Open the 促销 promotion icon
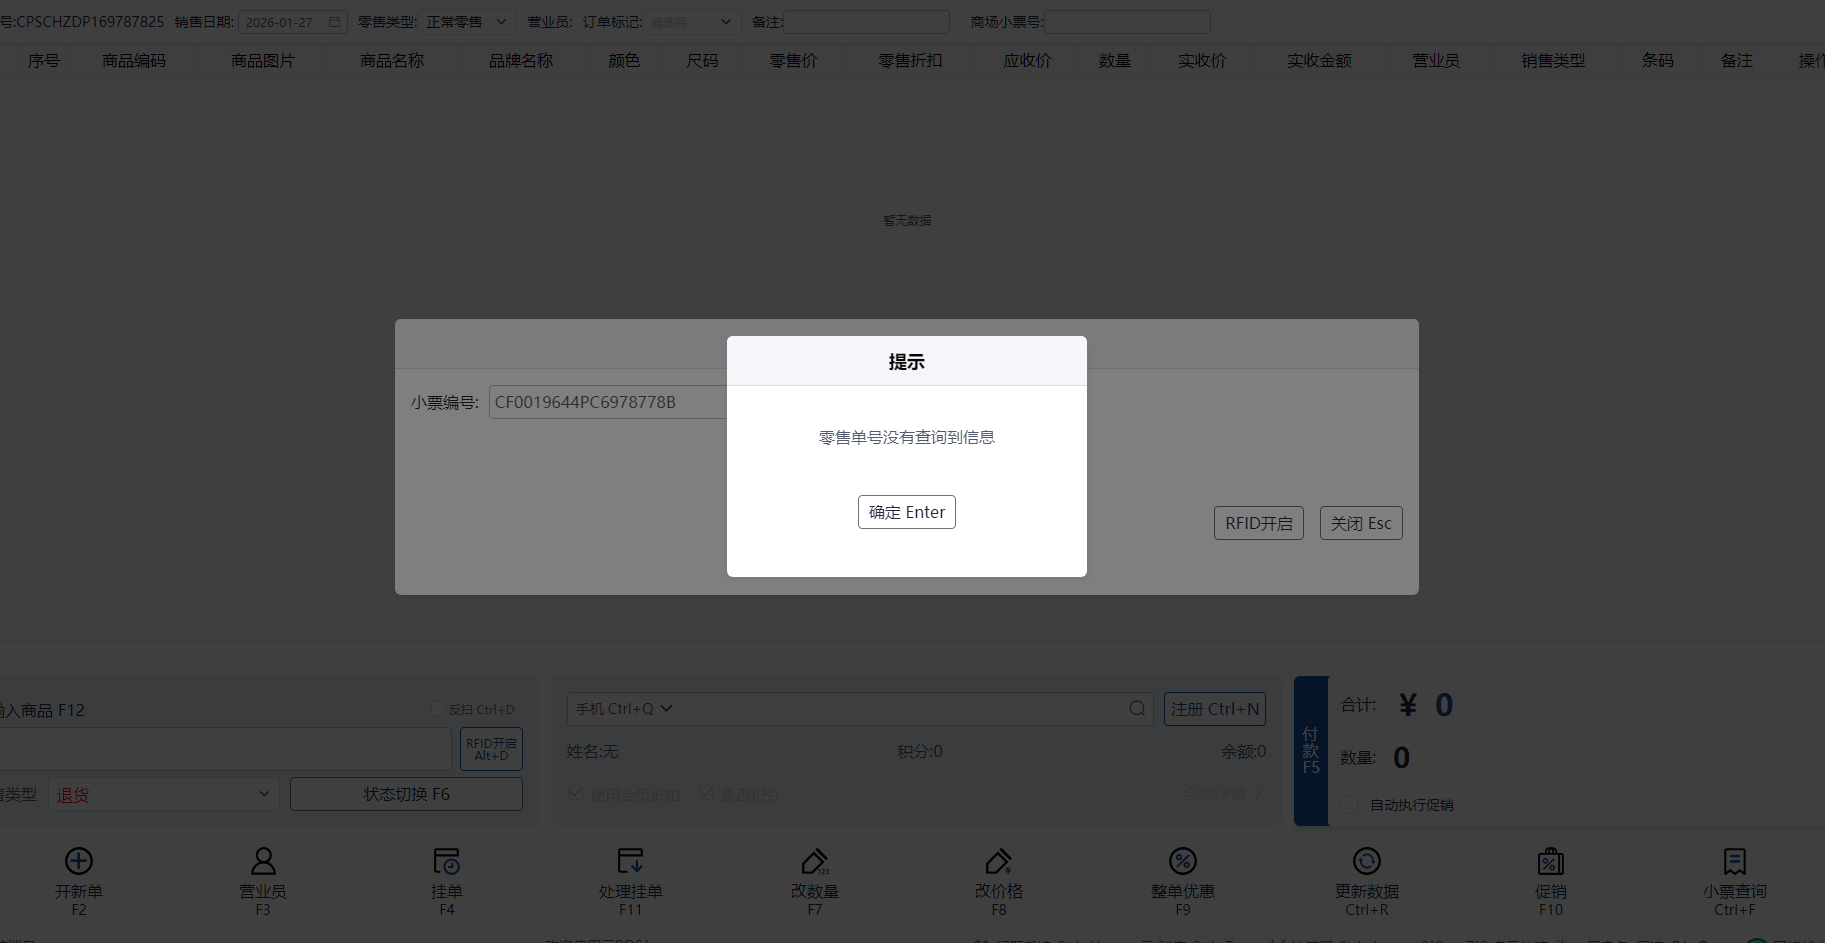1825x943 pixels. click(x=1550, y=861)
